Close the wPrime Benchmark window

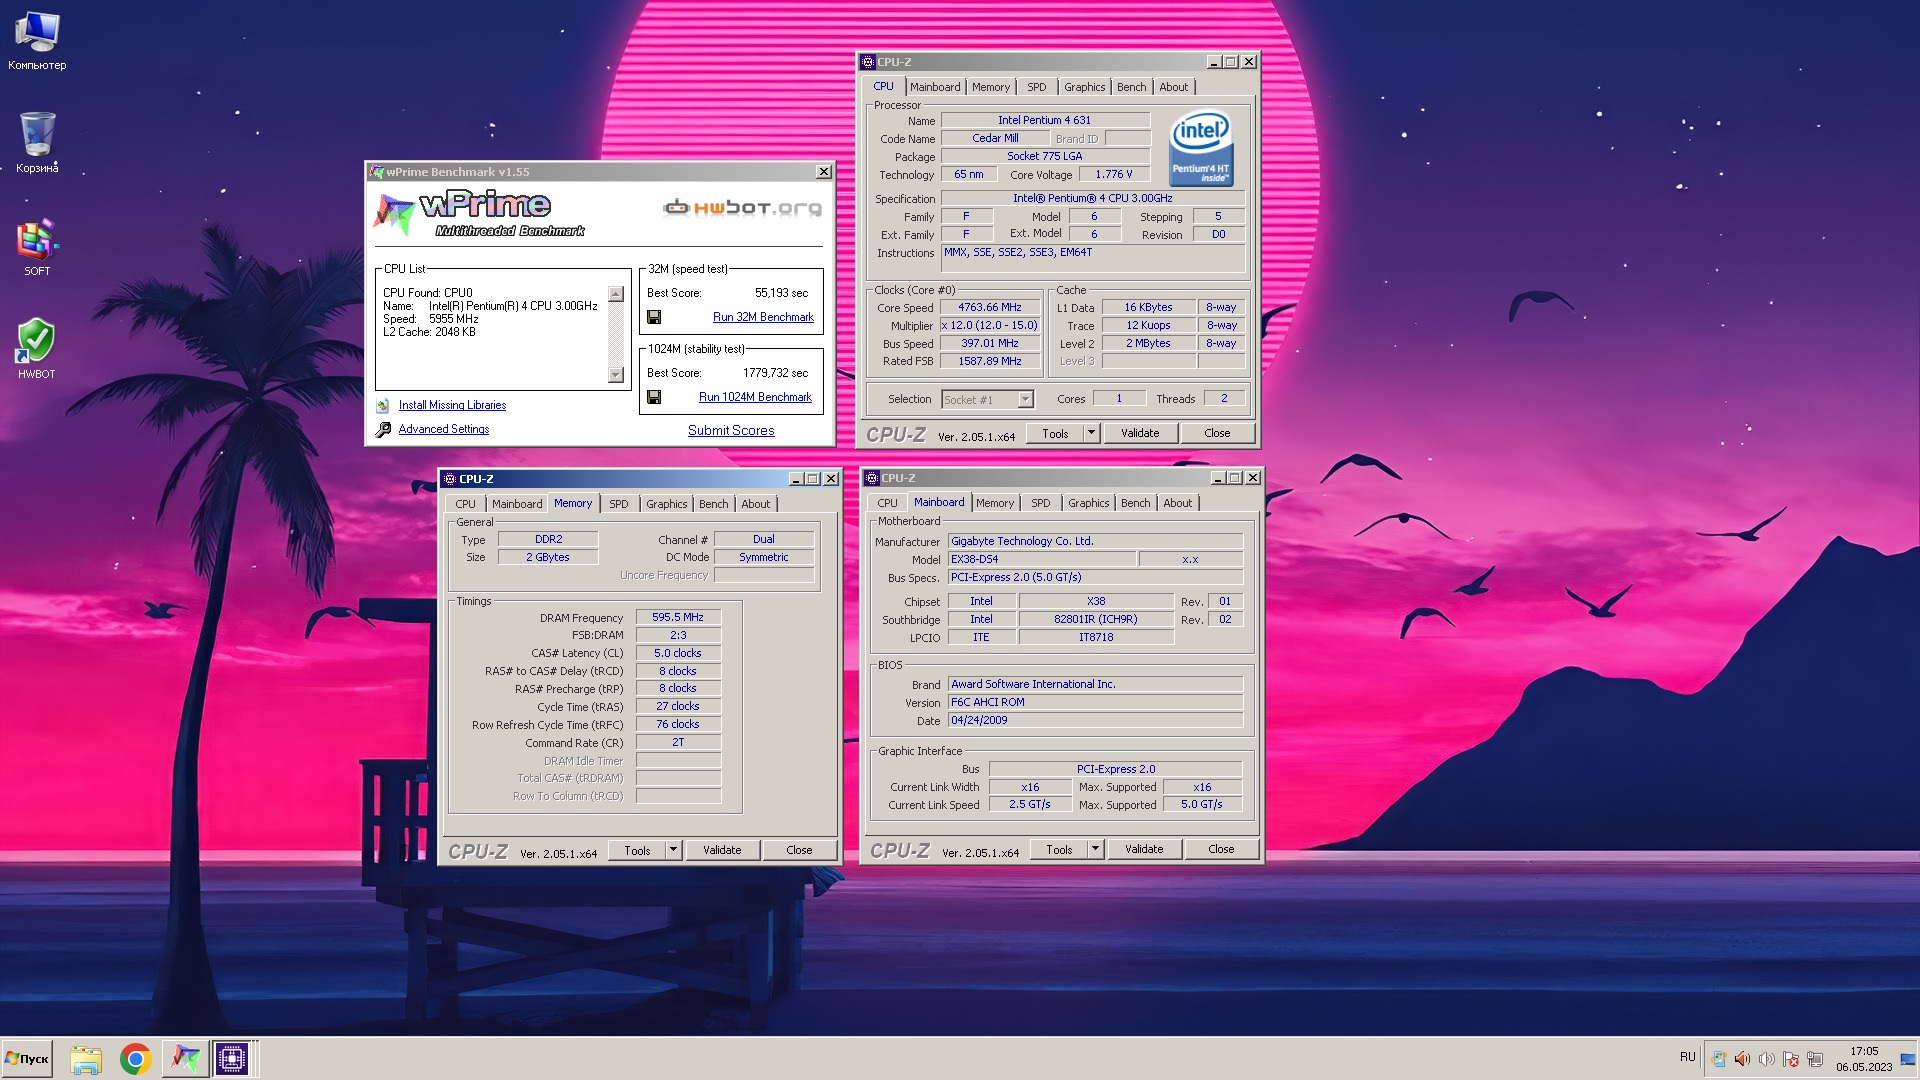pyautogui.click(x=824, y=172)
